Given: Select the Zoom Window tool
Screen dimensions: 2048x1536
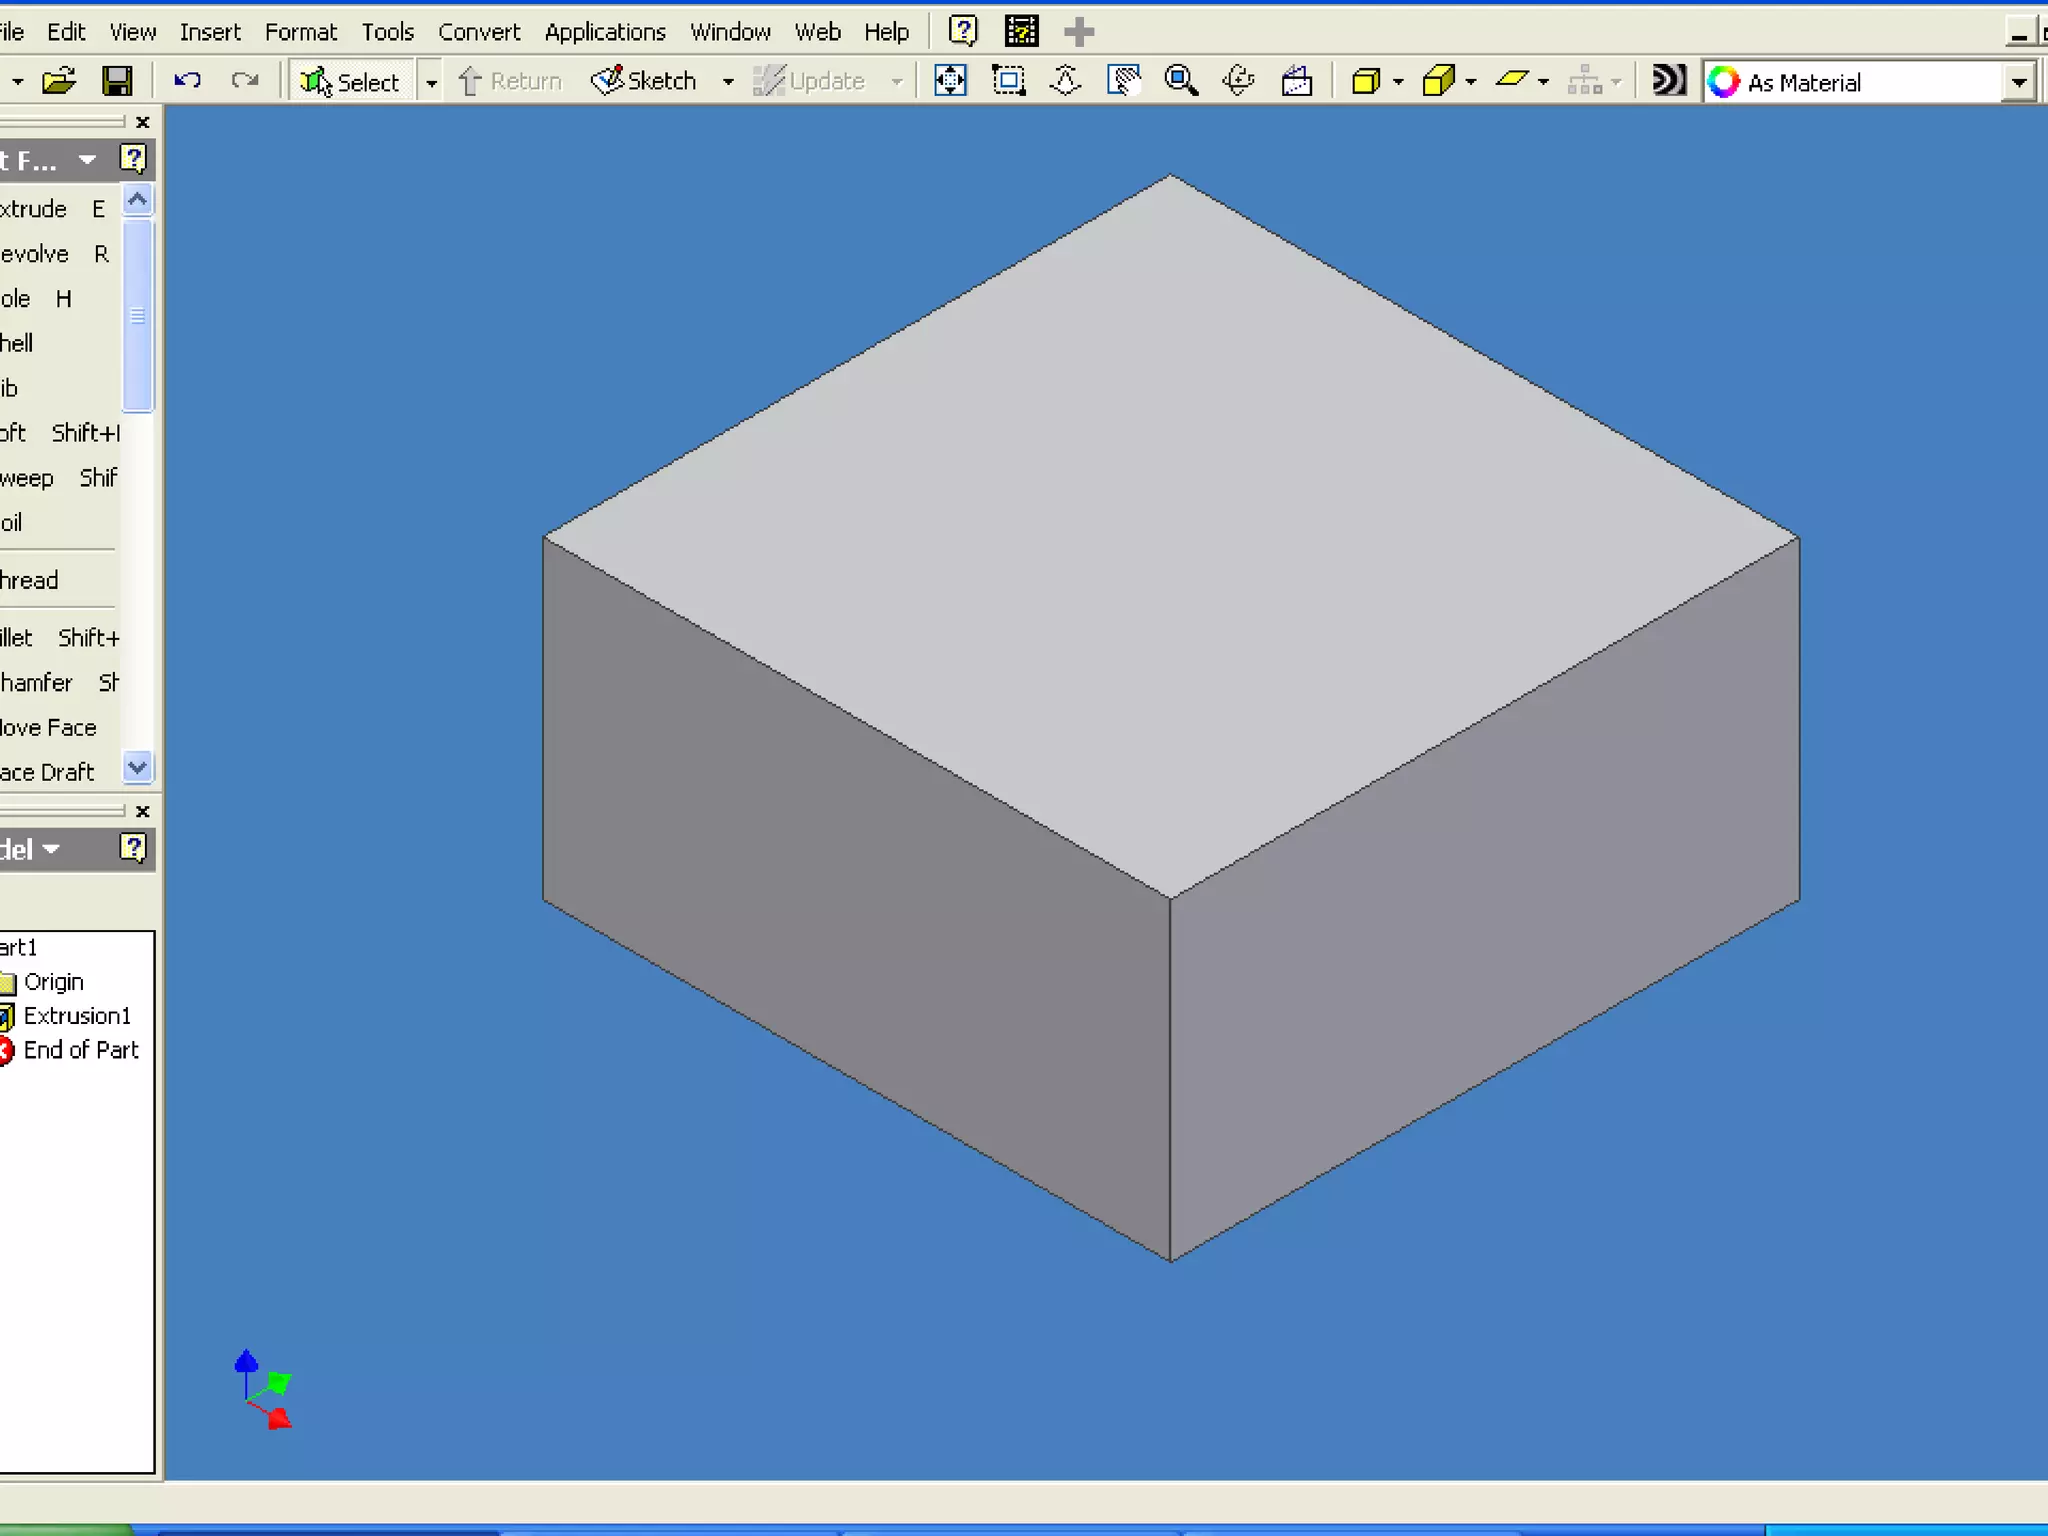Looking at the screenshot, I should point(1008,81).
